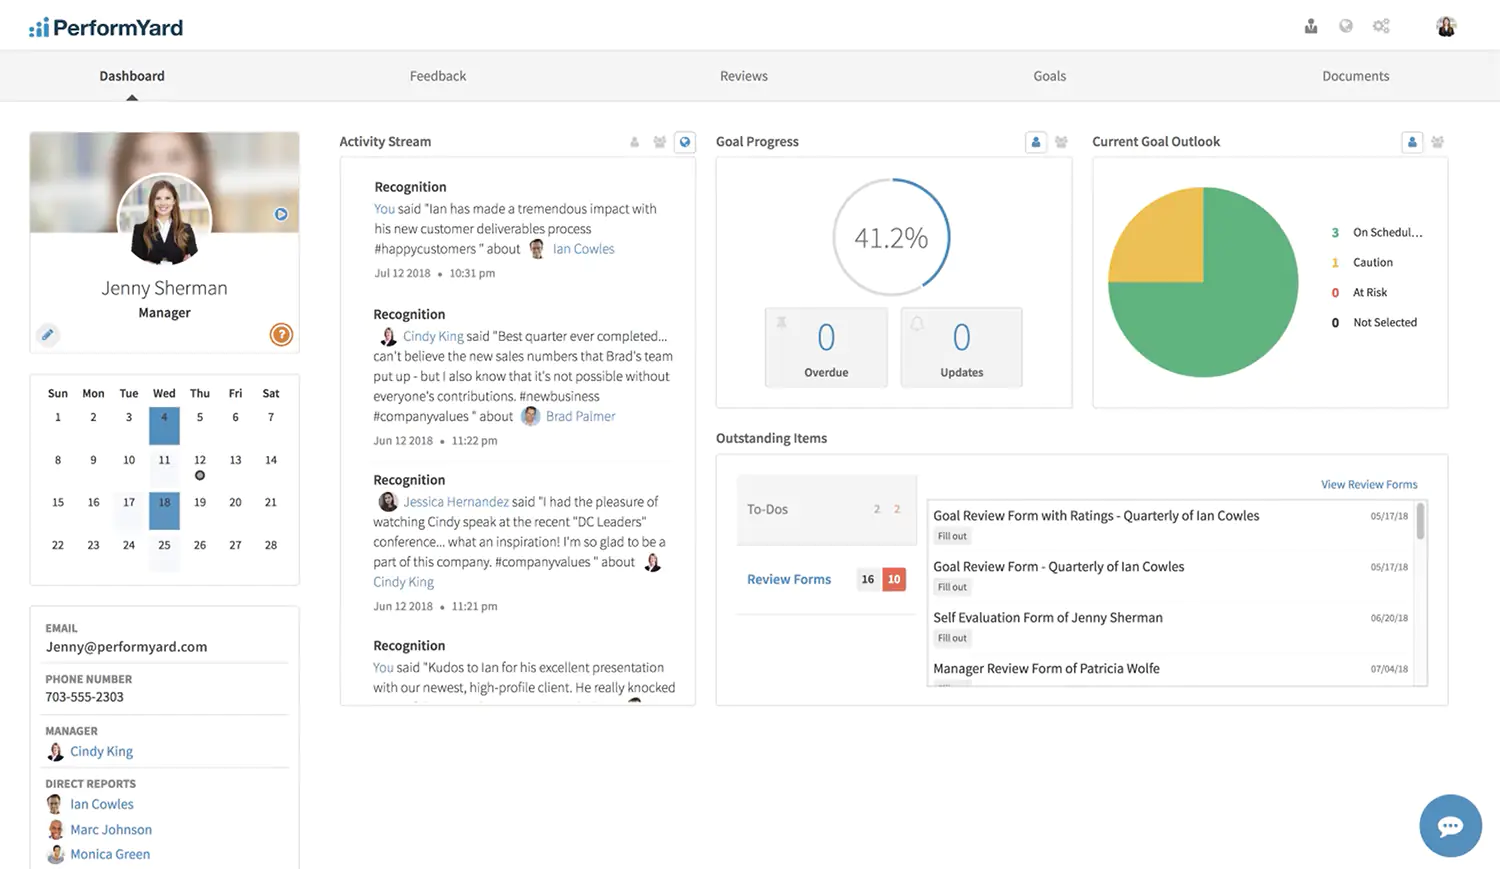Open the employee profile icon in header

[1310, 26]
